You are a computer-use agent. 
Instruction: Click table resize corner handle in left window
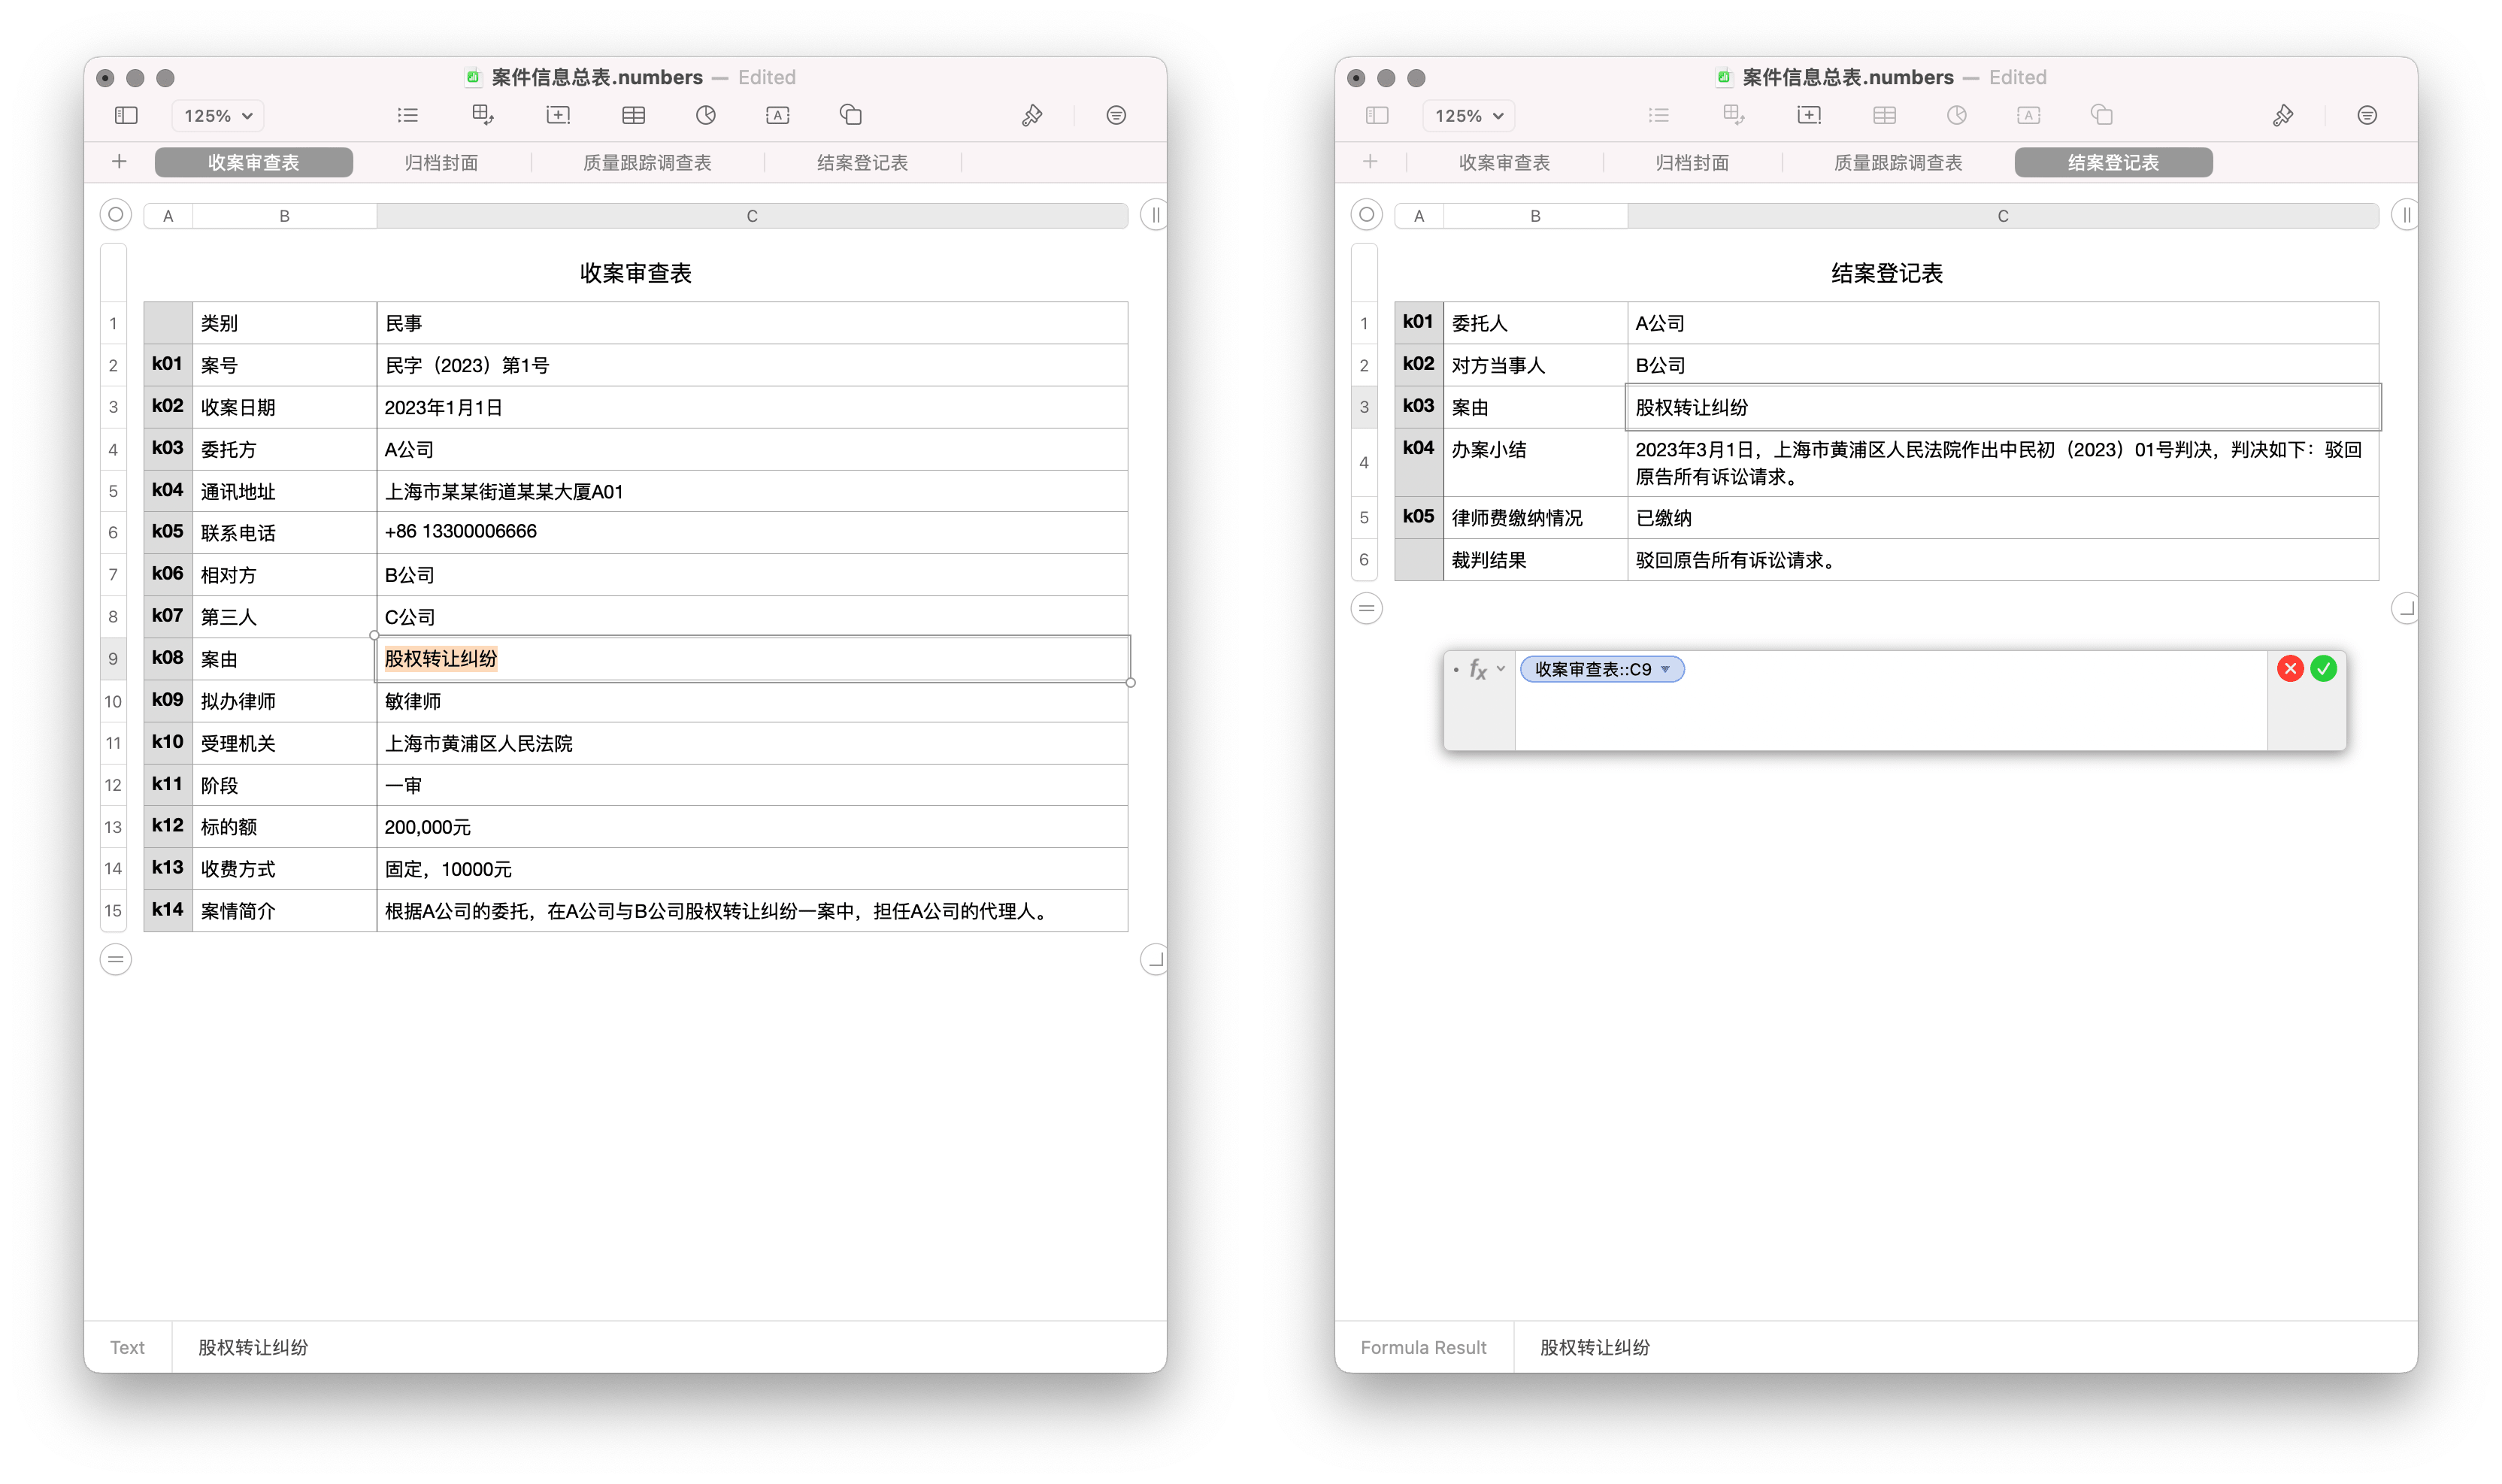(x=1154, y=960)
